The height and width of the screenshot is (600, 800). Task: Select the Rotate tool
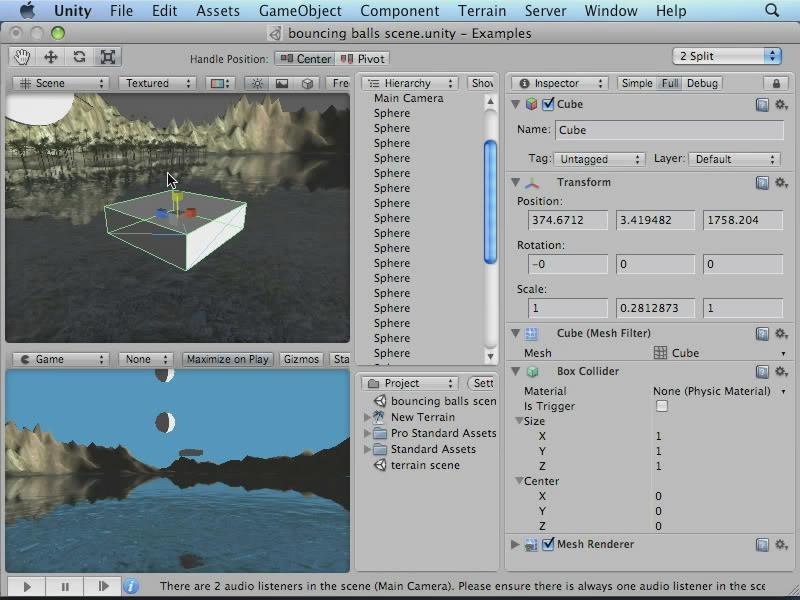pos(79,57)
